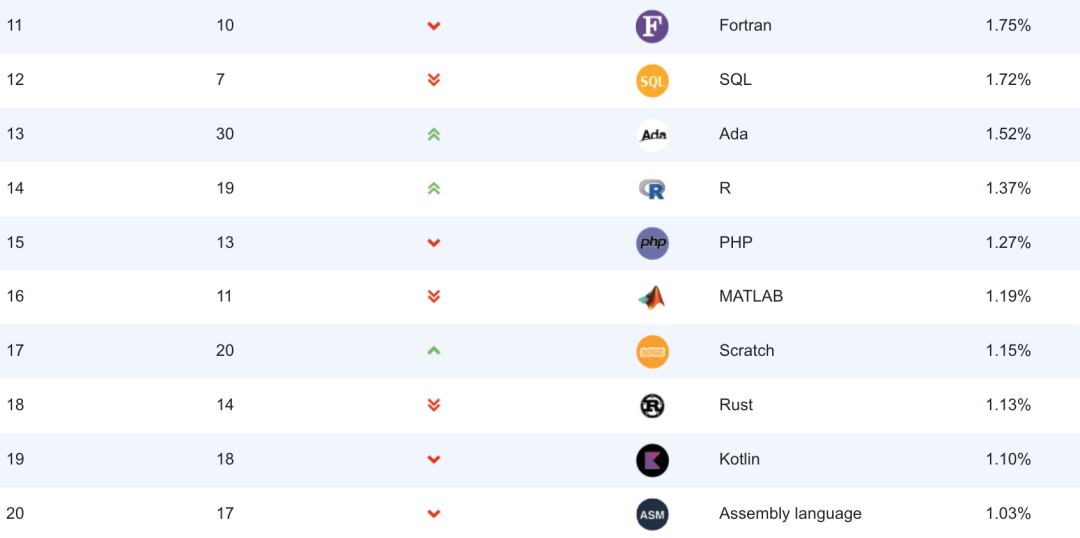Screen dimensions: 1080x538
Task: Click the red double down arrow for SQL
Action: click(x=433, y=80)
